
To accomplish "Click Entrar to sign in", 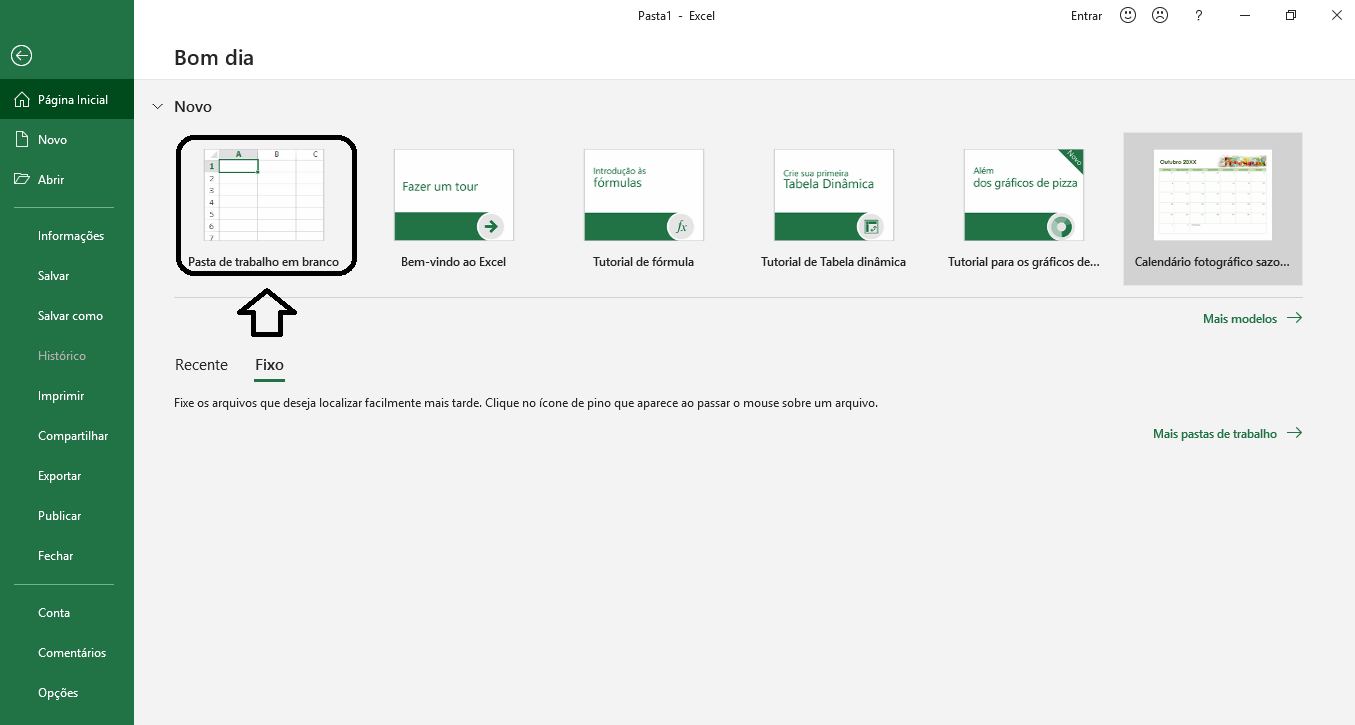I will [x=1086, y=16].
